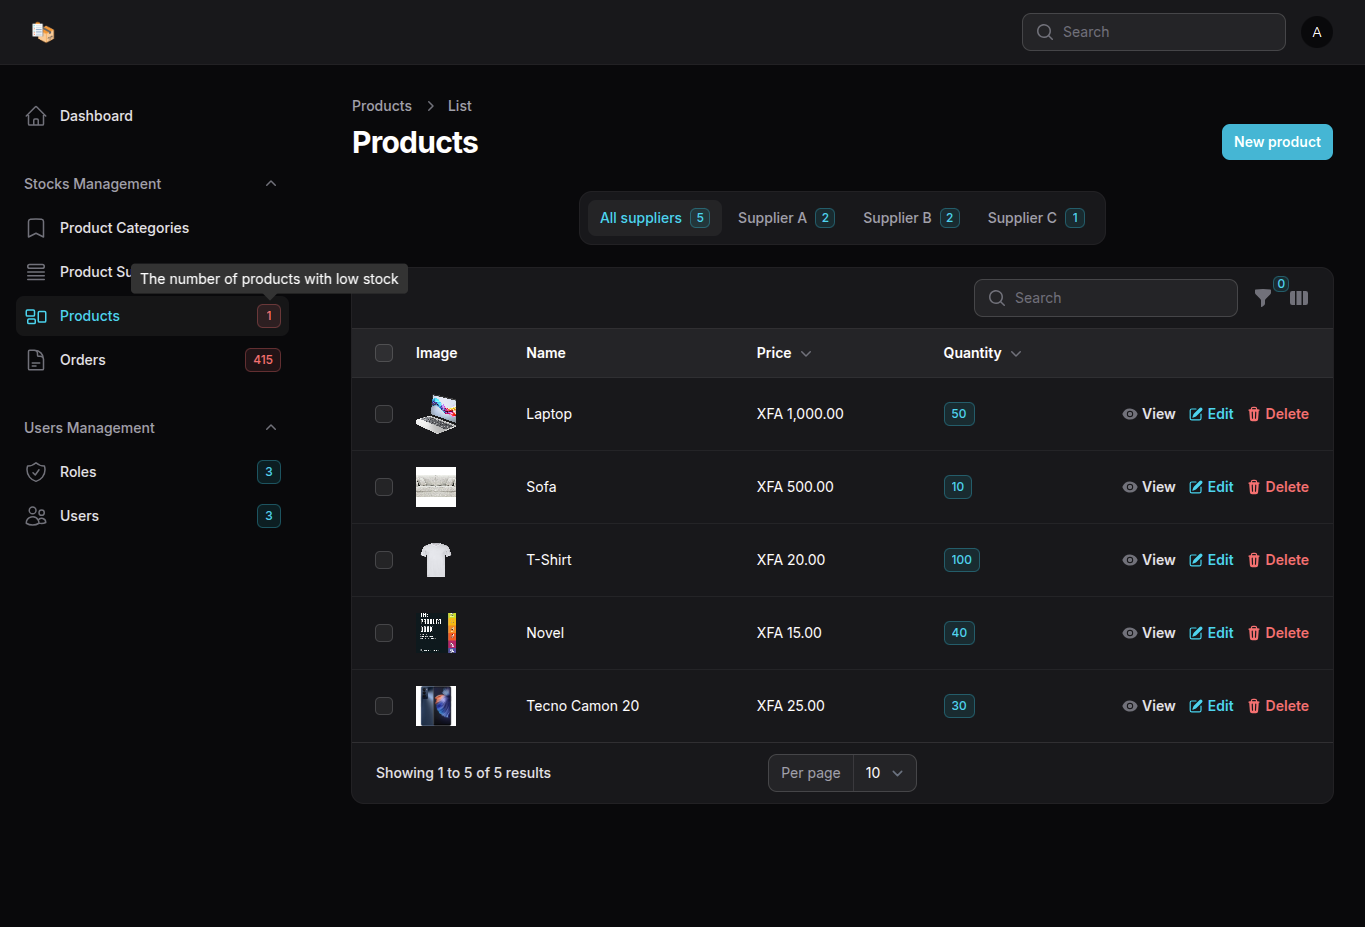Toggle the select-all checkbox in table header
The height and width of the screenshot is (927, 1365).
[x=384, y=353]
